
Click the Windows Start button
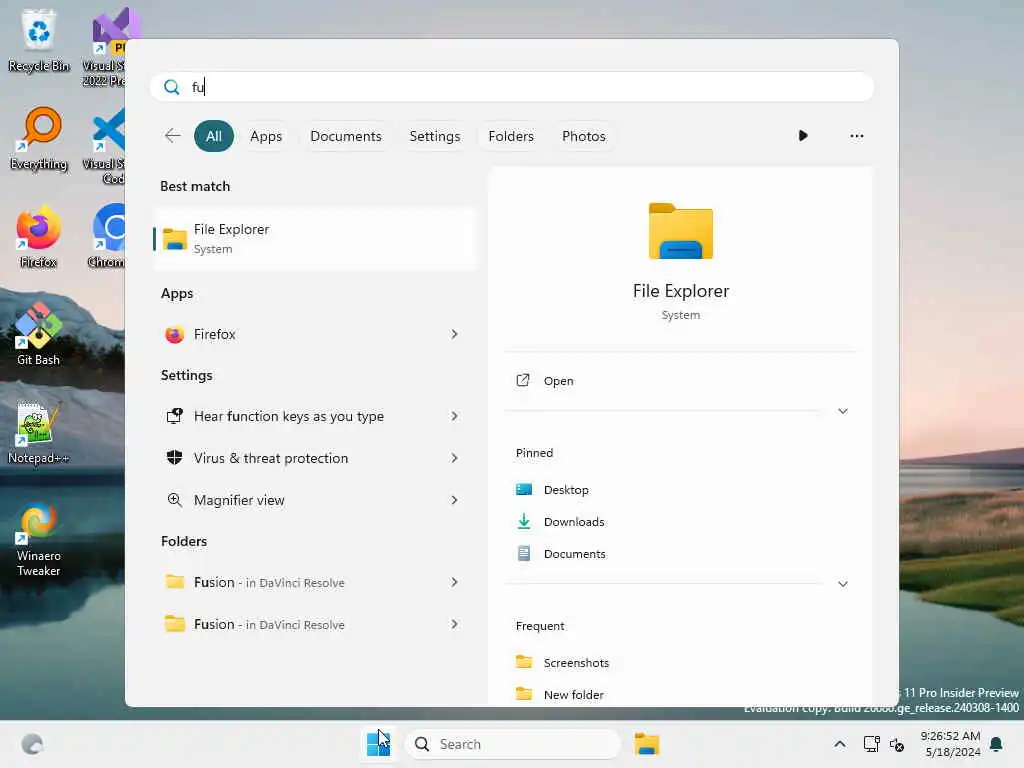[379, 744]
